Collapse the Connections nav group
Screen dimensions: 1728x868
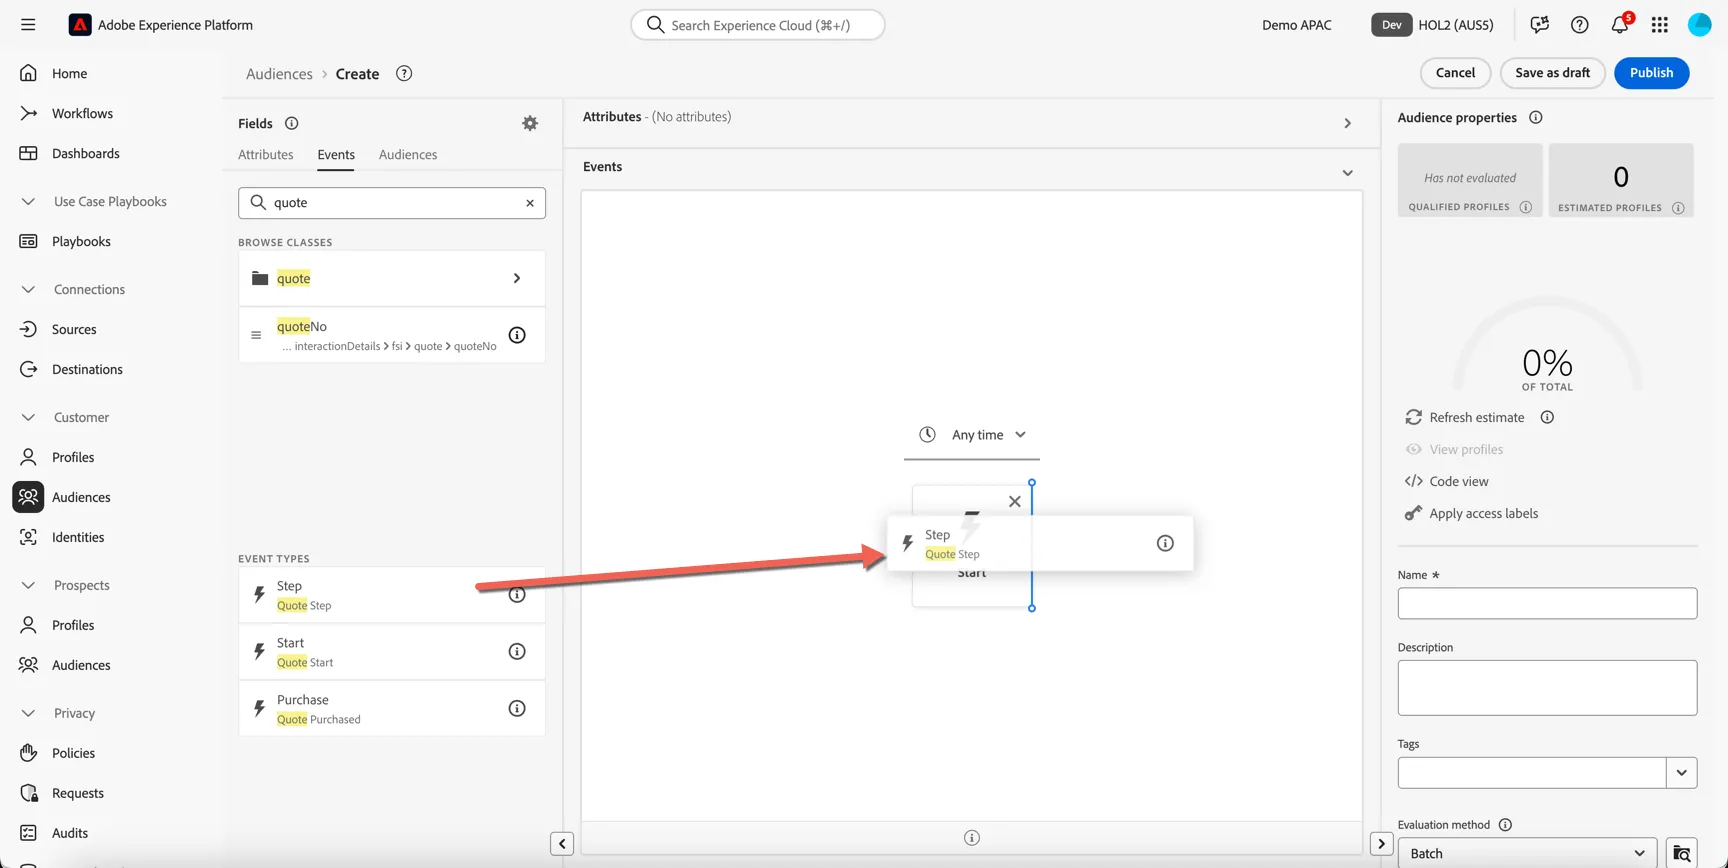pyautogui.click(x=28, y=289)
